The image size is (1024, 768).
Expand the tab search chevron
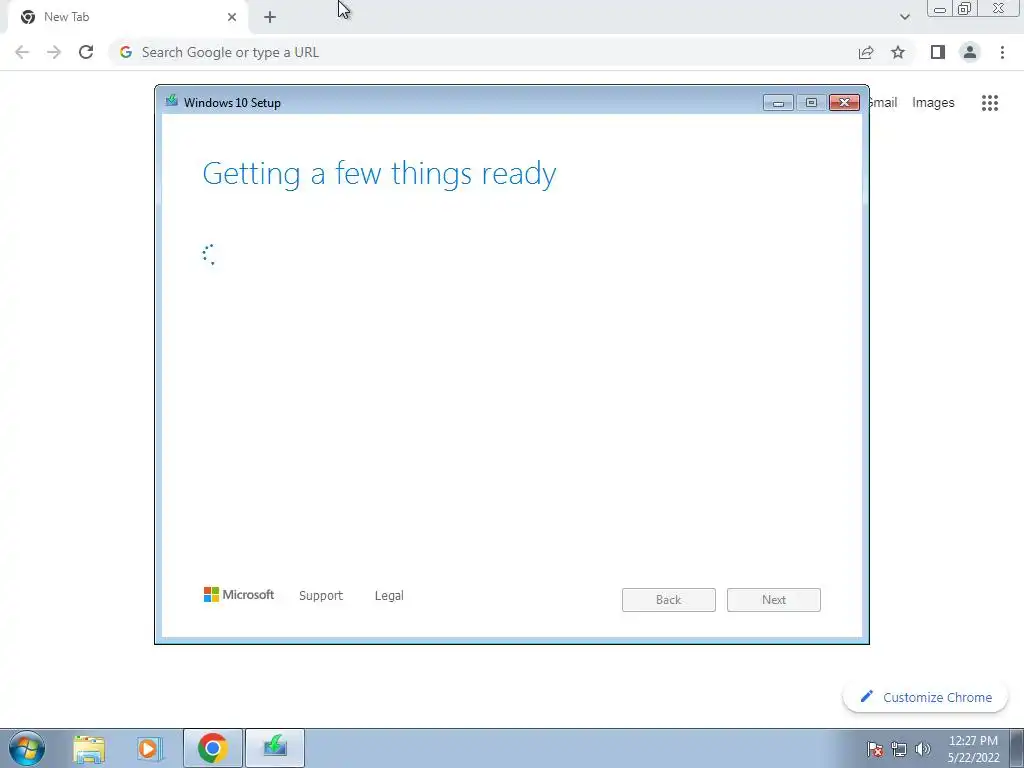tap(904, 17)
